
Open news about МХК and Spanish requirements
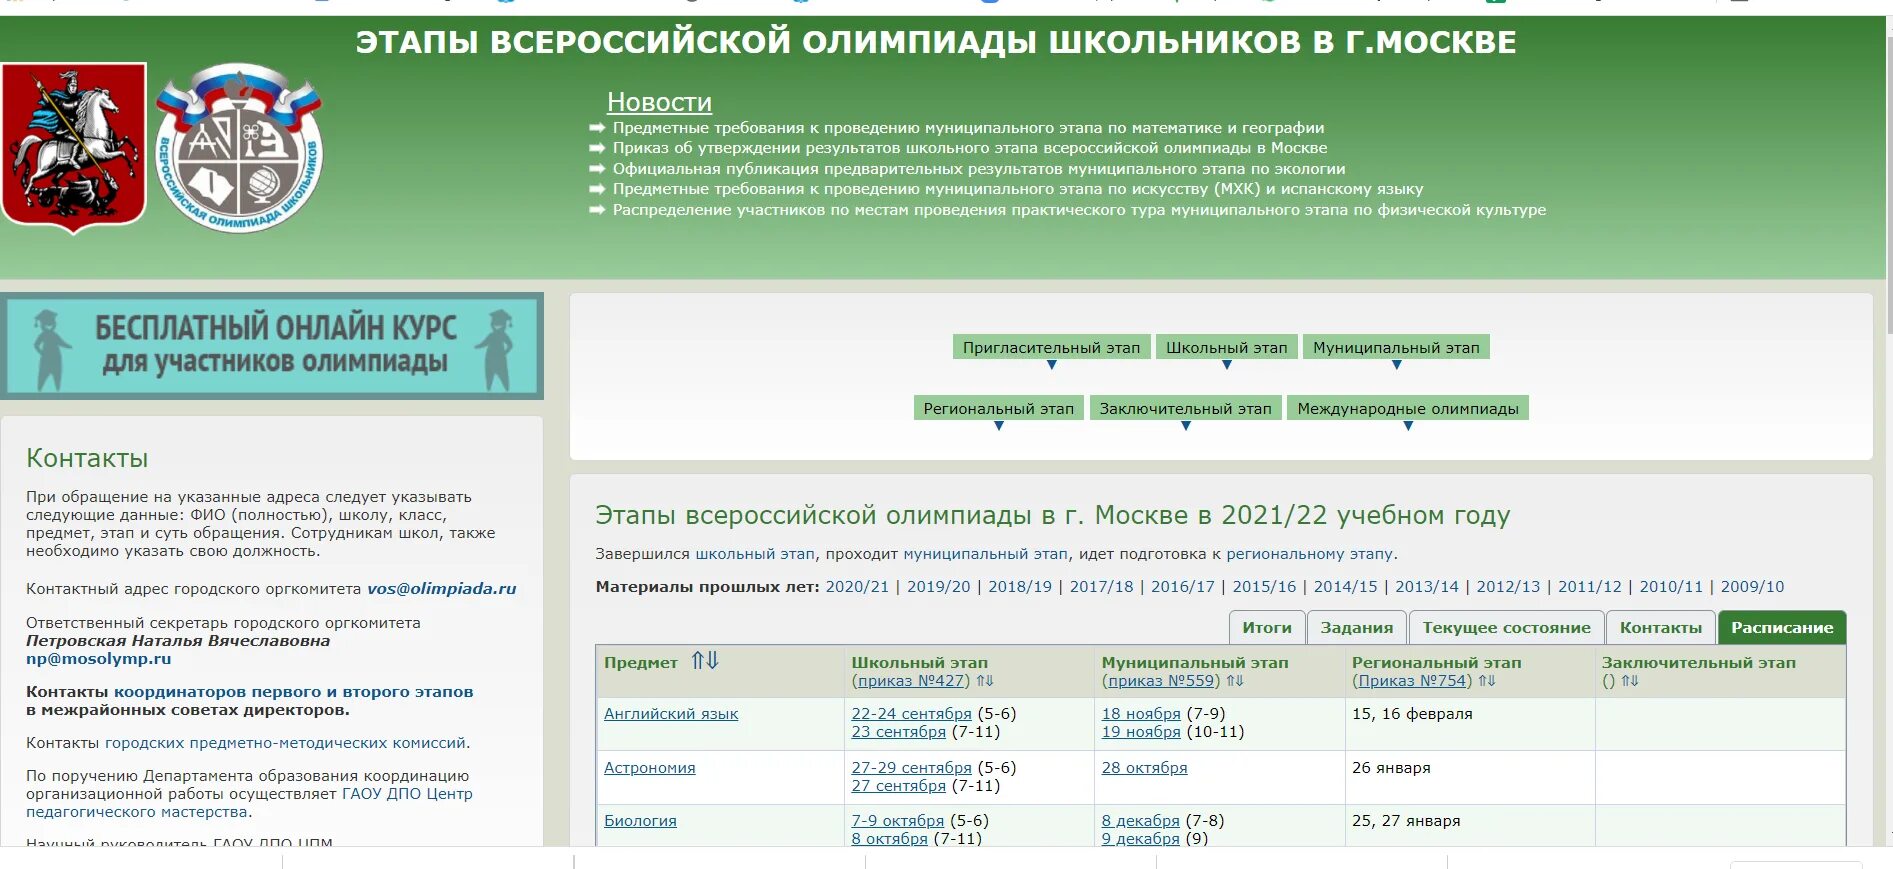pos(1018,189)
